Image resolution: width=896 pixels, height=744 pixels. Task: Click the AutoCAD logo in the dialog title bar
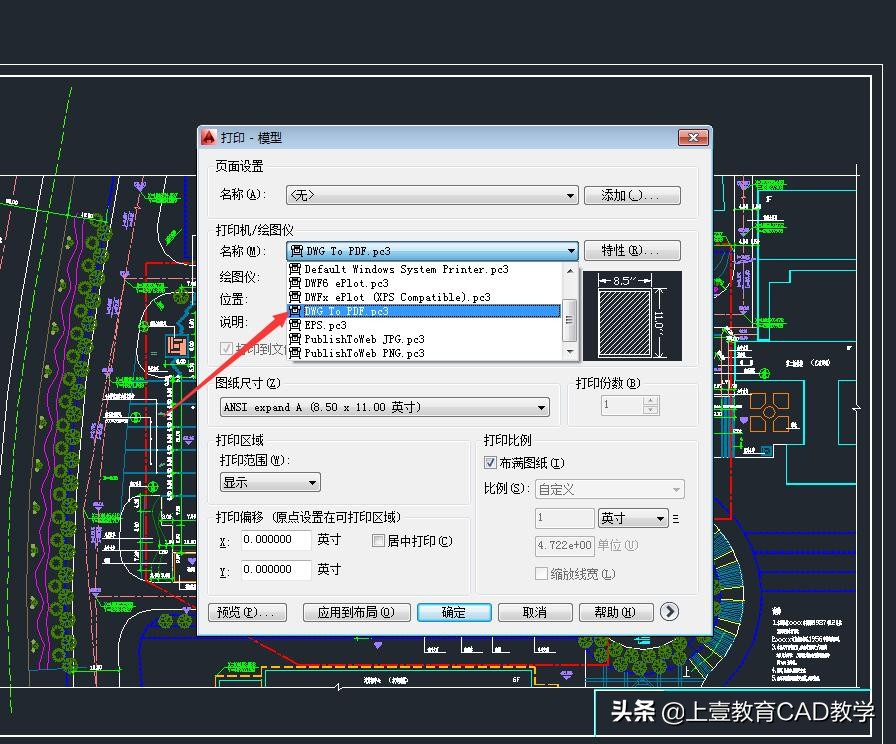(209, 138)
